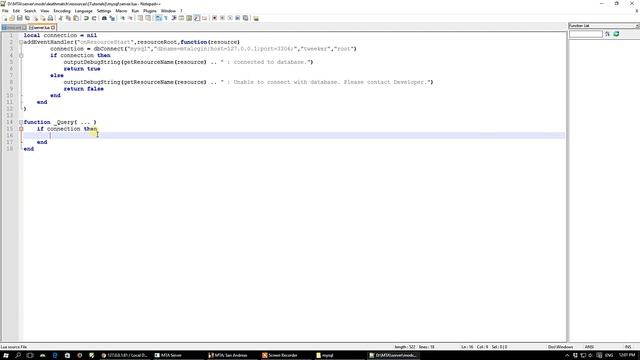640x360 pixels.
Task: Open the Search menu
Action: pyautogui.click(x=30, y=11)
